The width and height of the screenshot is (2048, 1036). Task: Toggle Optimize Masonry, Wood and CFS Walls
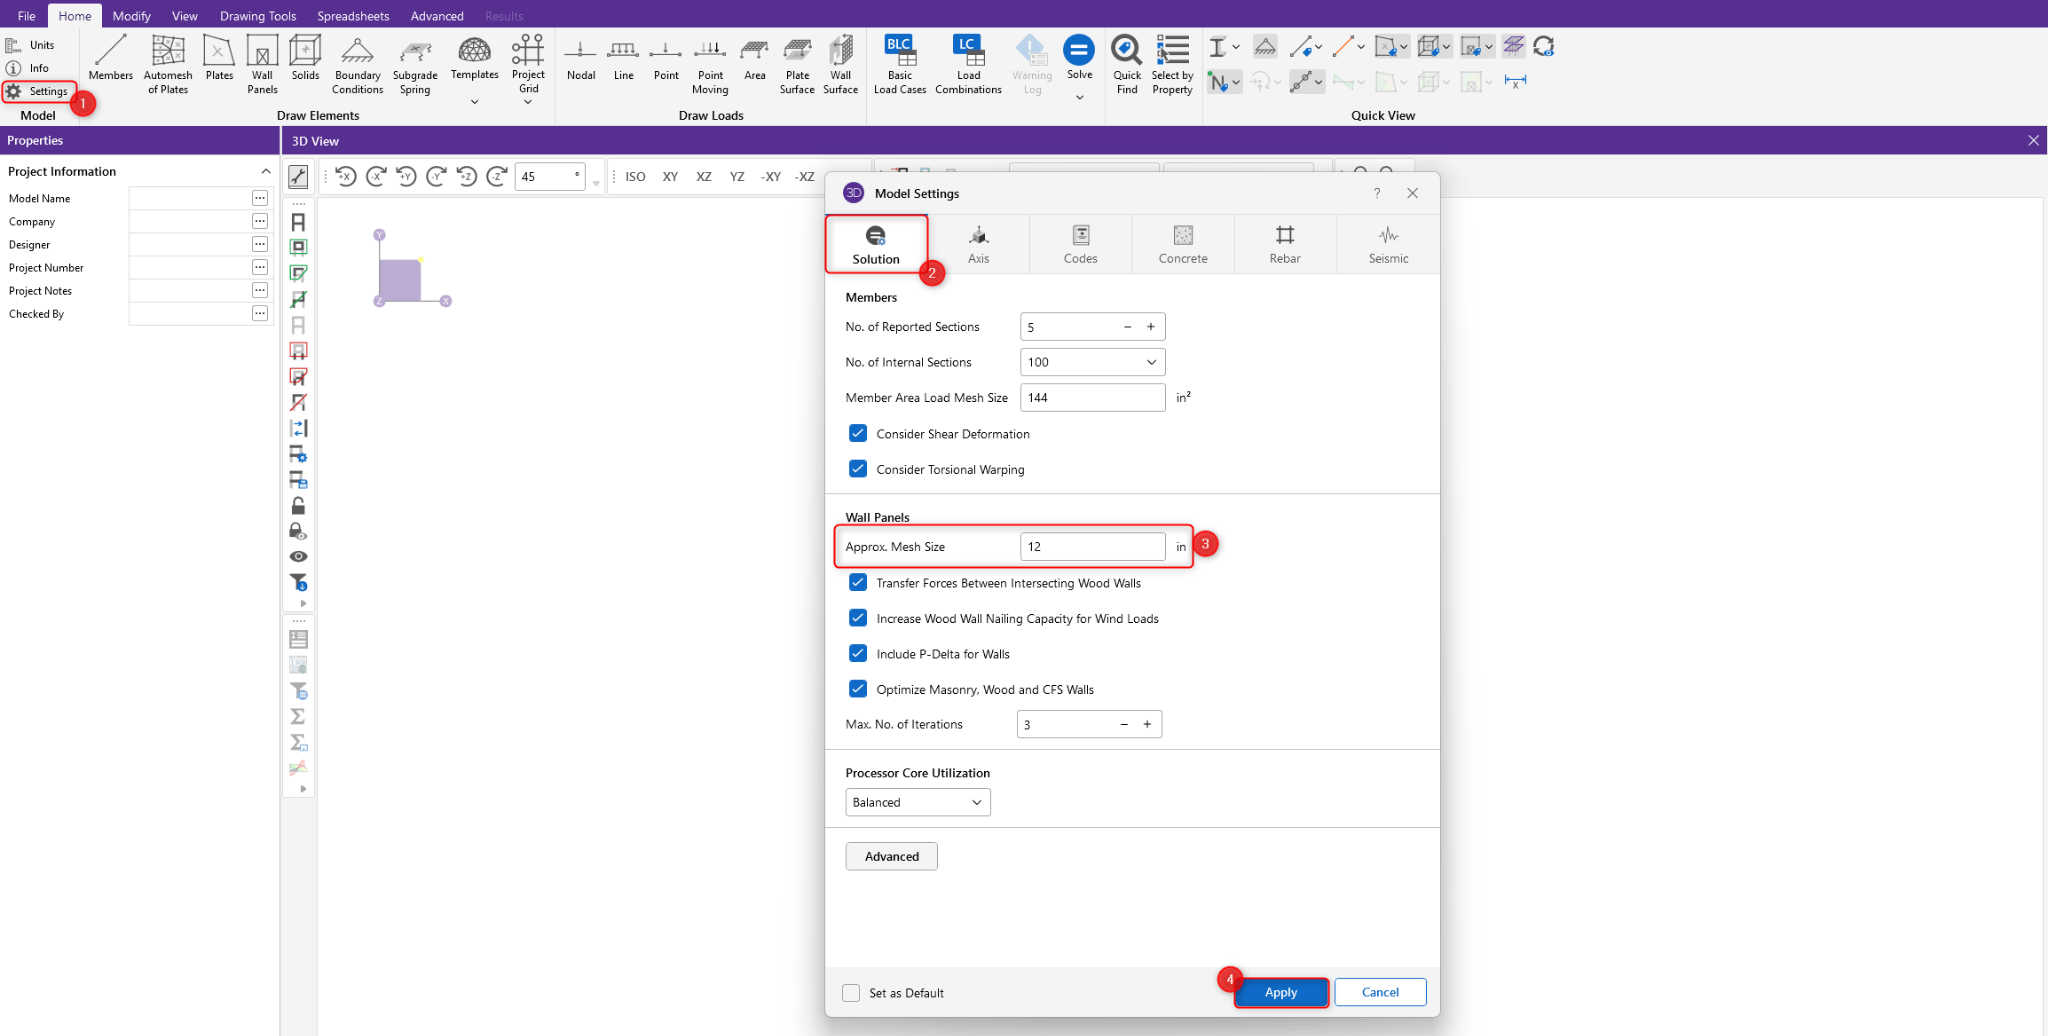pyautogui.click(x=858, y=689)
